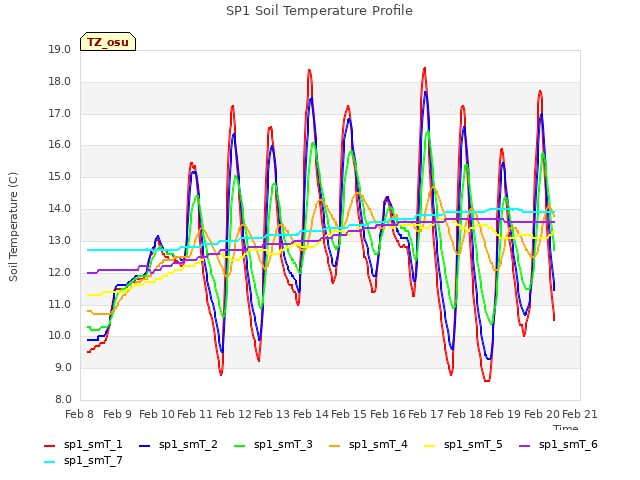This screenshot has width=640, height=480.
Task: Click the 8.0 y-axis tick label
Action: (x=63, y=399)
